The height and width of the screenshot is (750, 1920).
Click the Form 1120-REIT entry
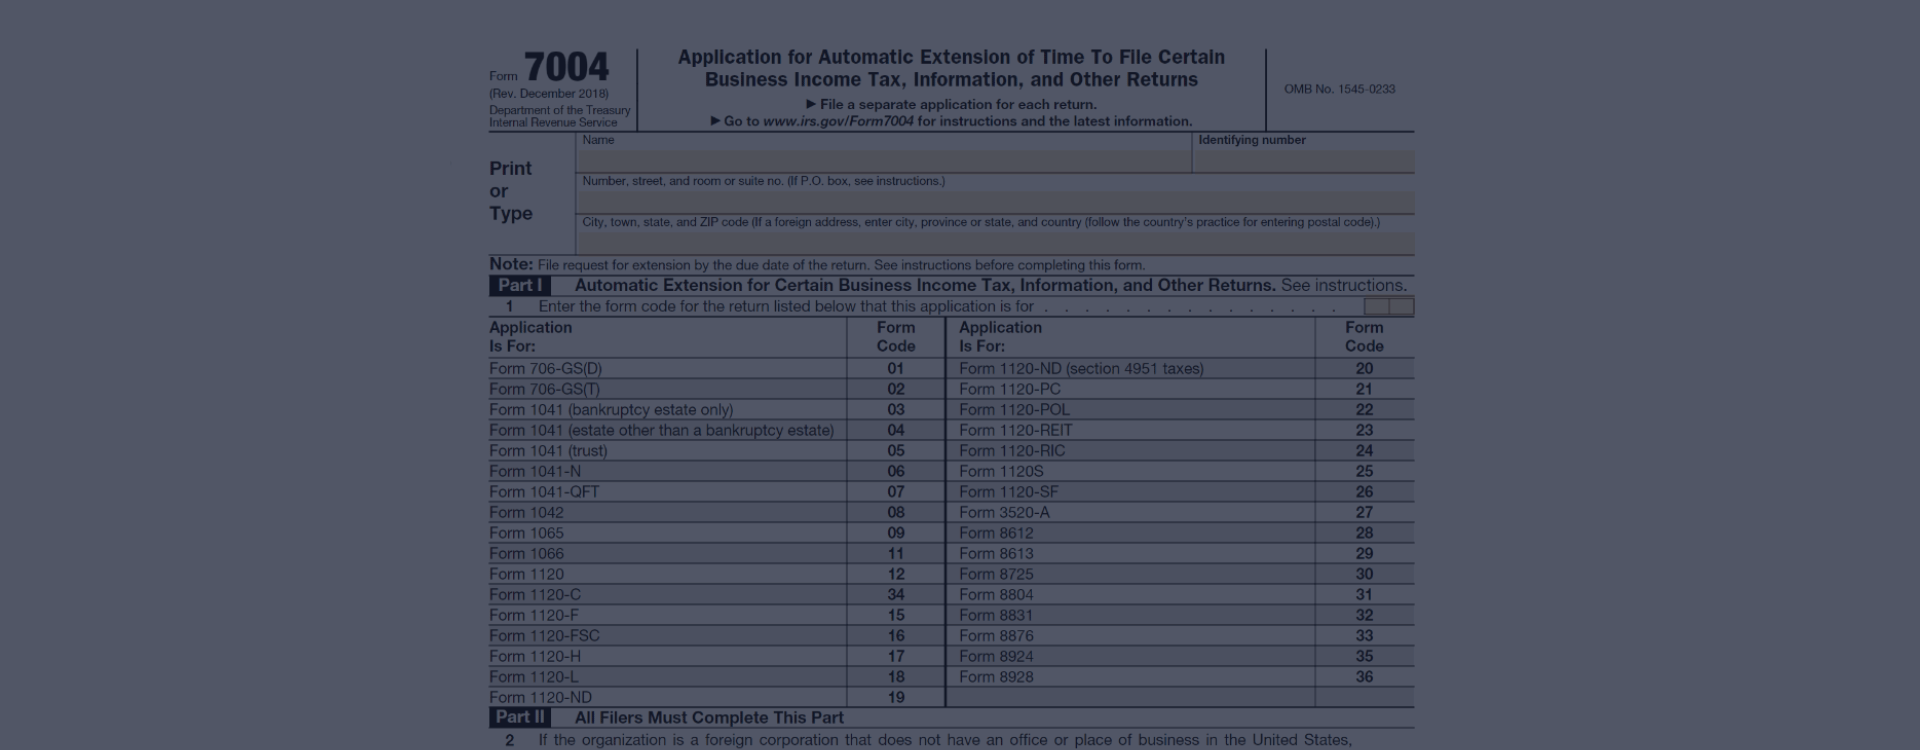(x=1015, y=430)
